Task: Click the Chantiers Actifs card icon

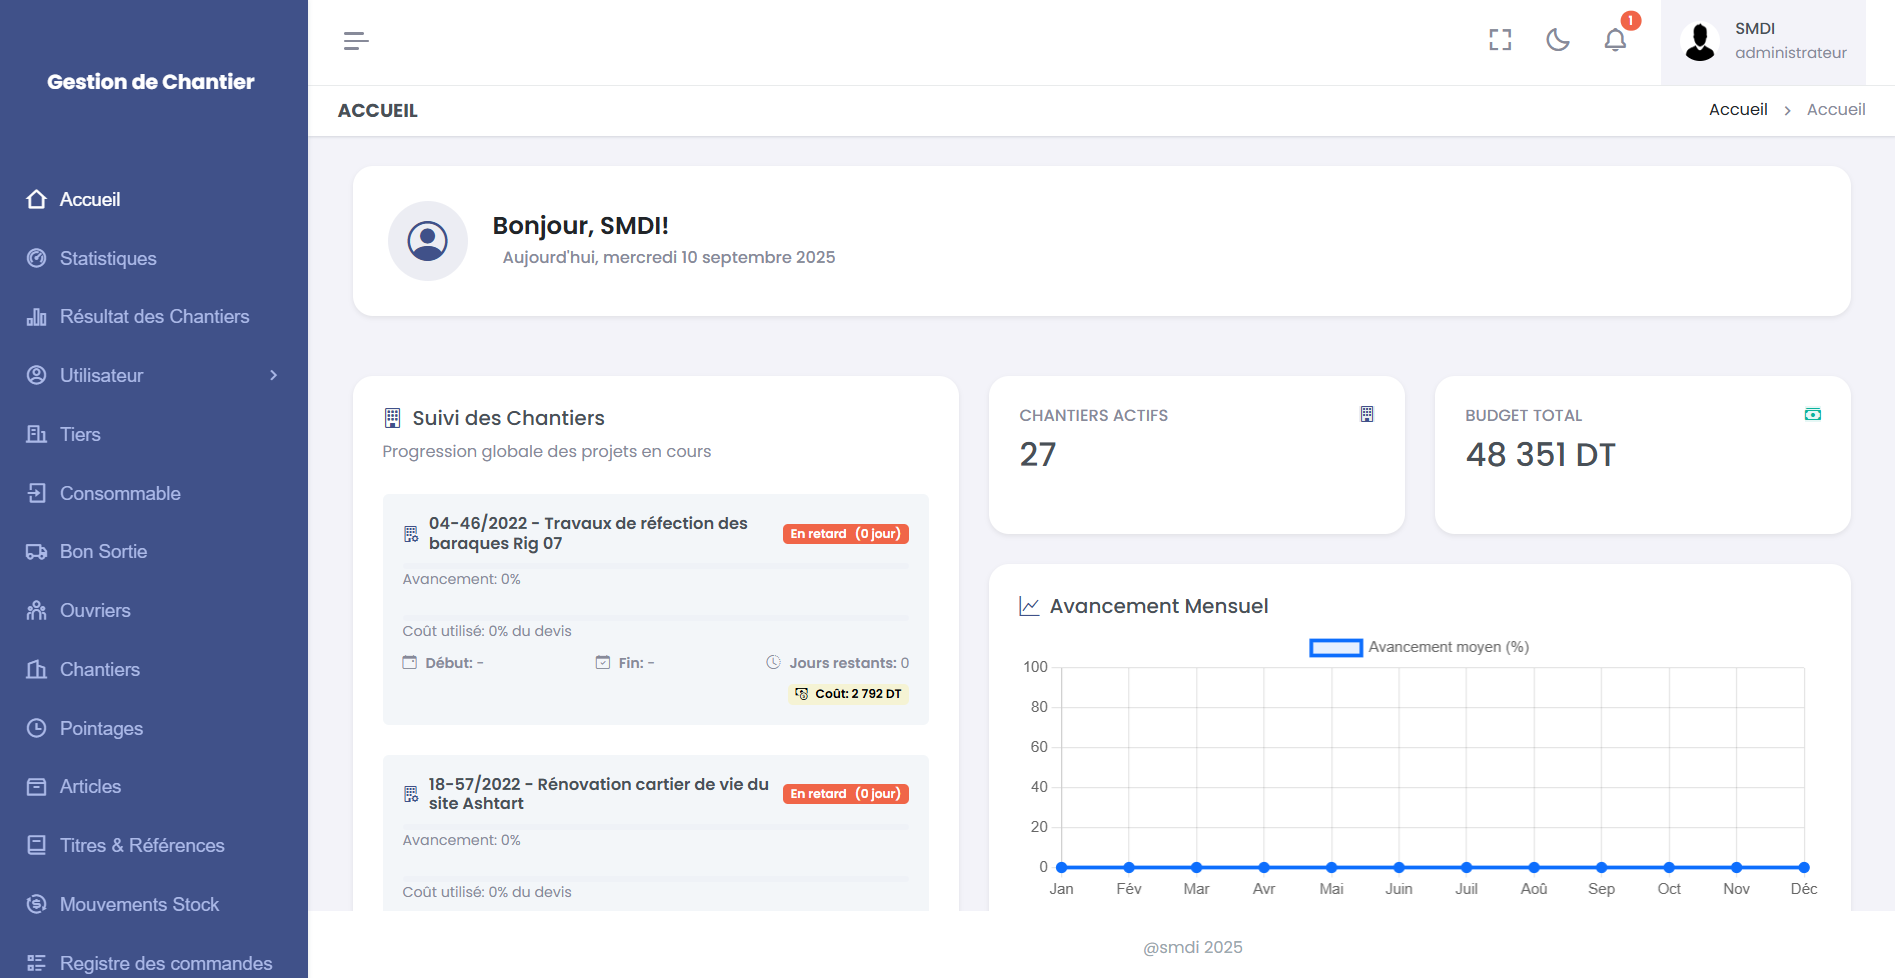Action: tap(1367, 414)
